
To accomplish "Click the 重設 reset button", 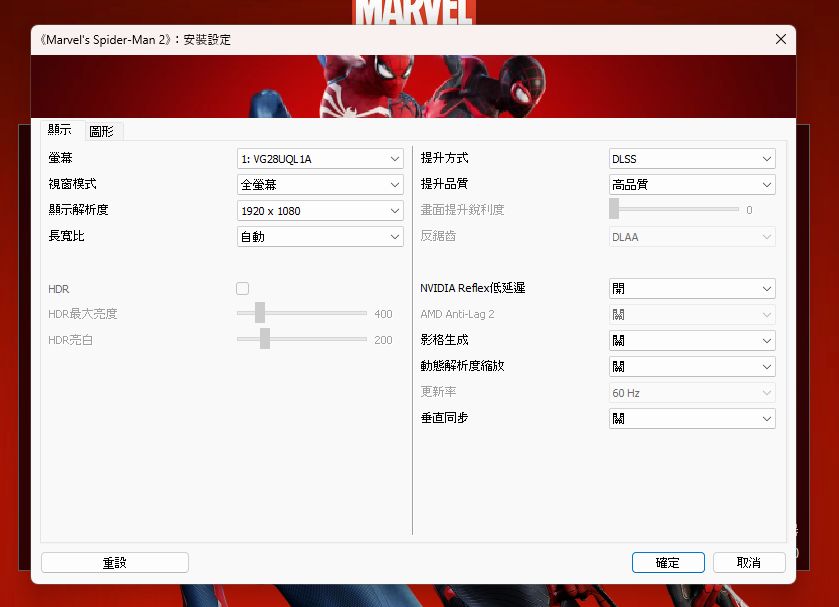I will [115, 563].
